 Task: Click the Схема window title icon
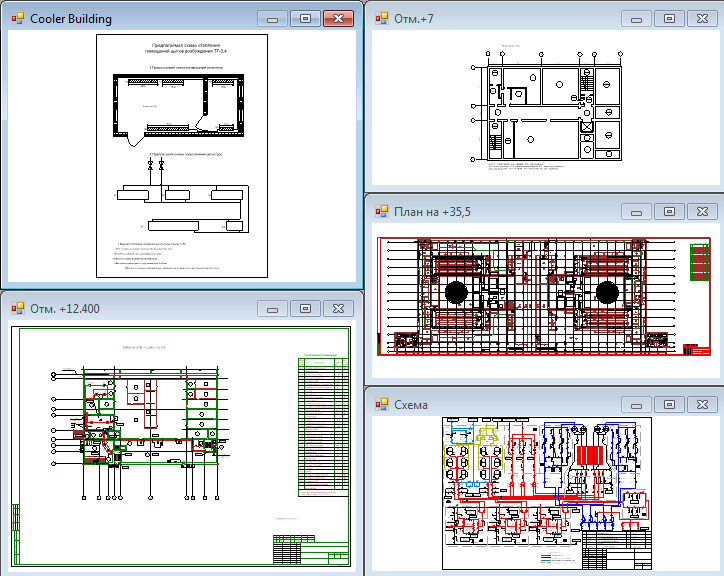[x=382, y=404]
